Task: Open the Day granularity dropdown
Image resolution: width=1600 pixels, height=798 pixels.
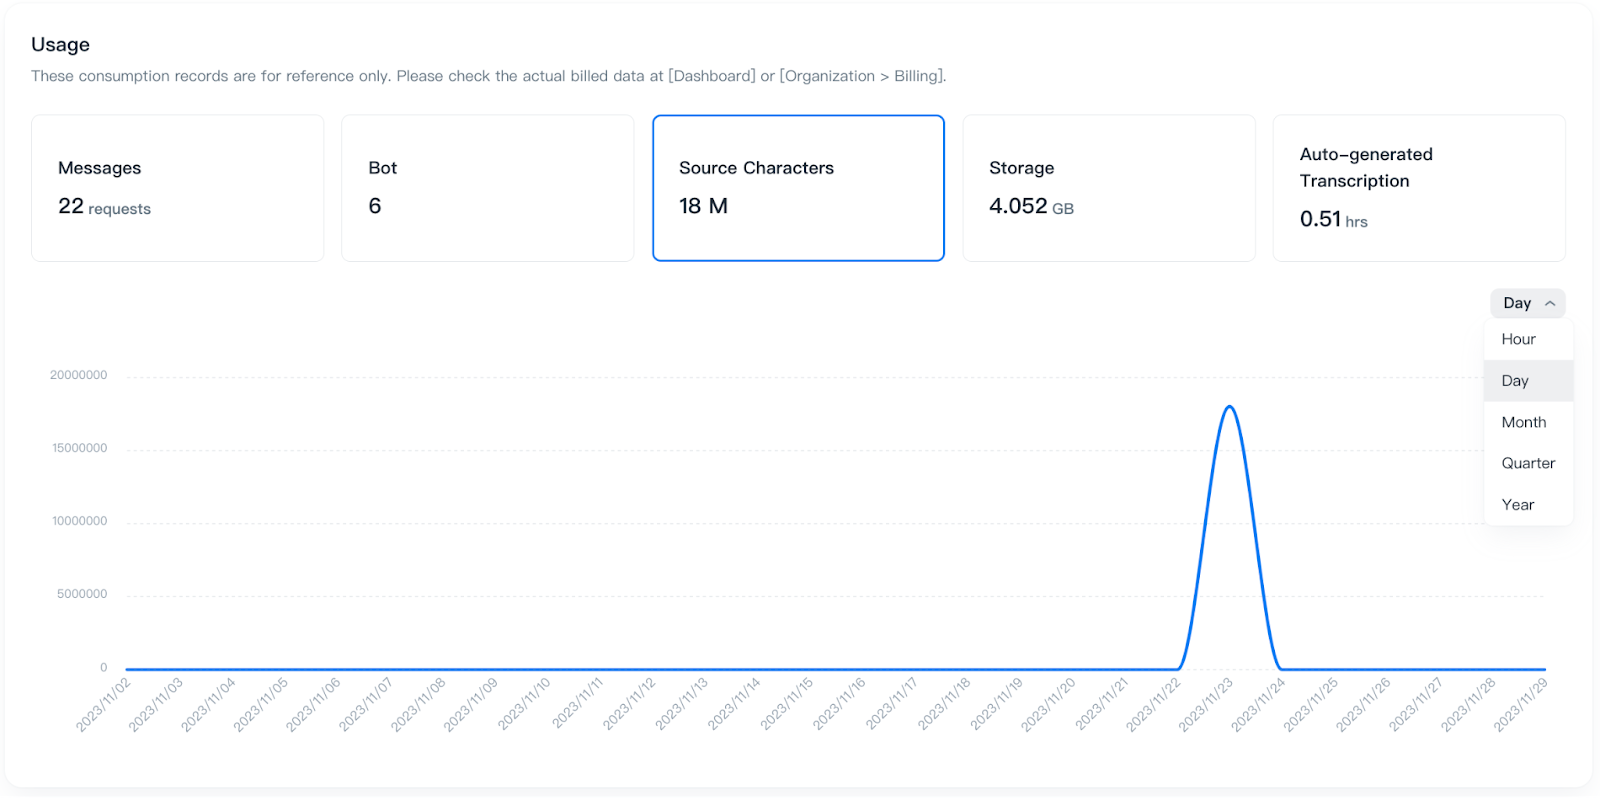Action: [1518, 304]
